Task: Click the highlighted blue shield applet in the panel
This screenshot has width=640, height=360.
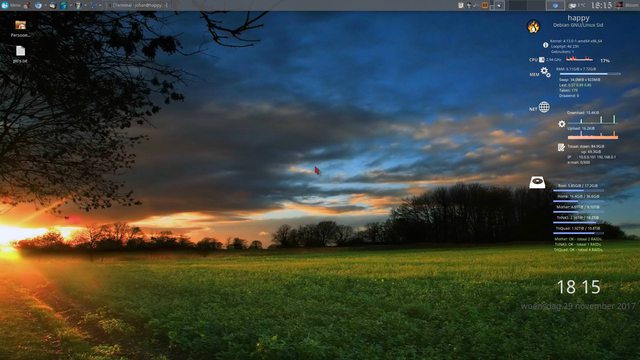Action: [555, 5]
